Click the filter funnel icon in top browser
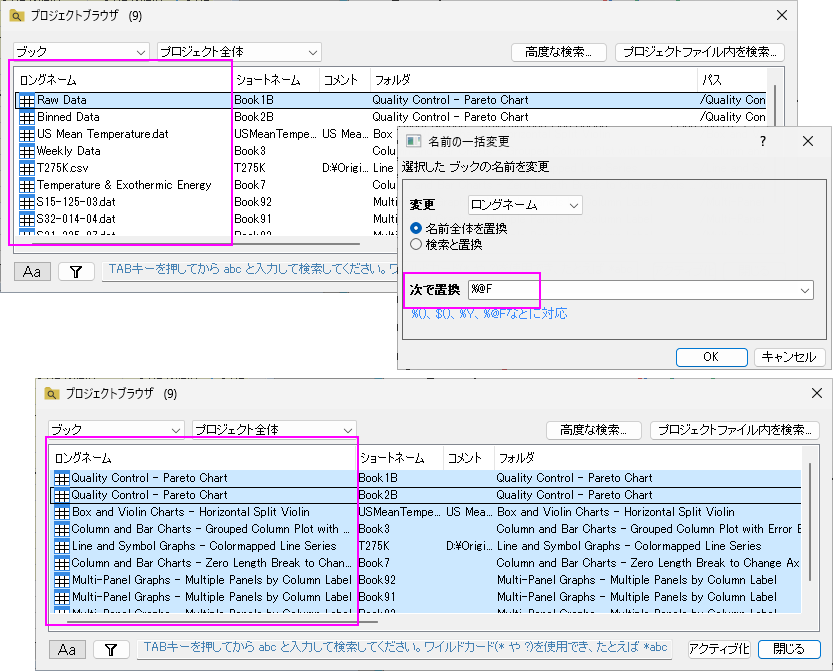 (76, 271)
